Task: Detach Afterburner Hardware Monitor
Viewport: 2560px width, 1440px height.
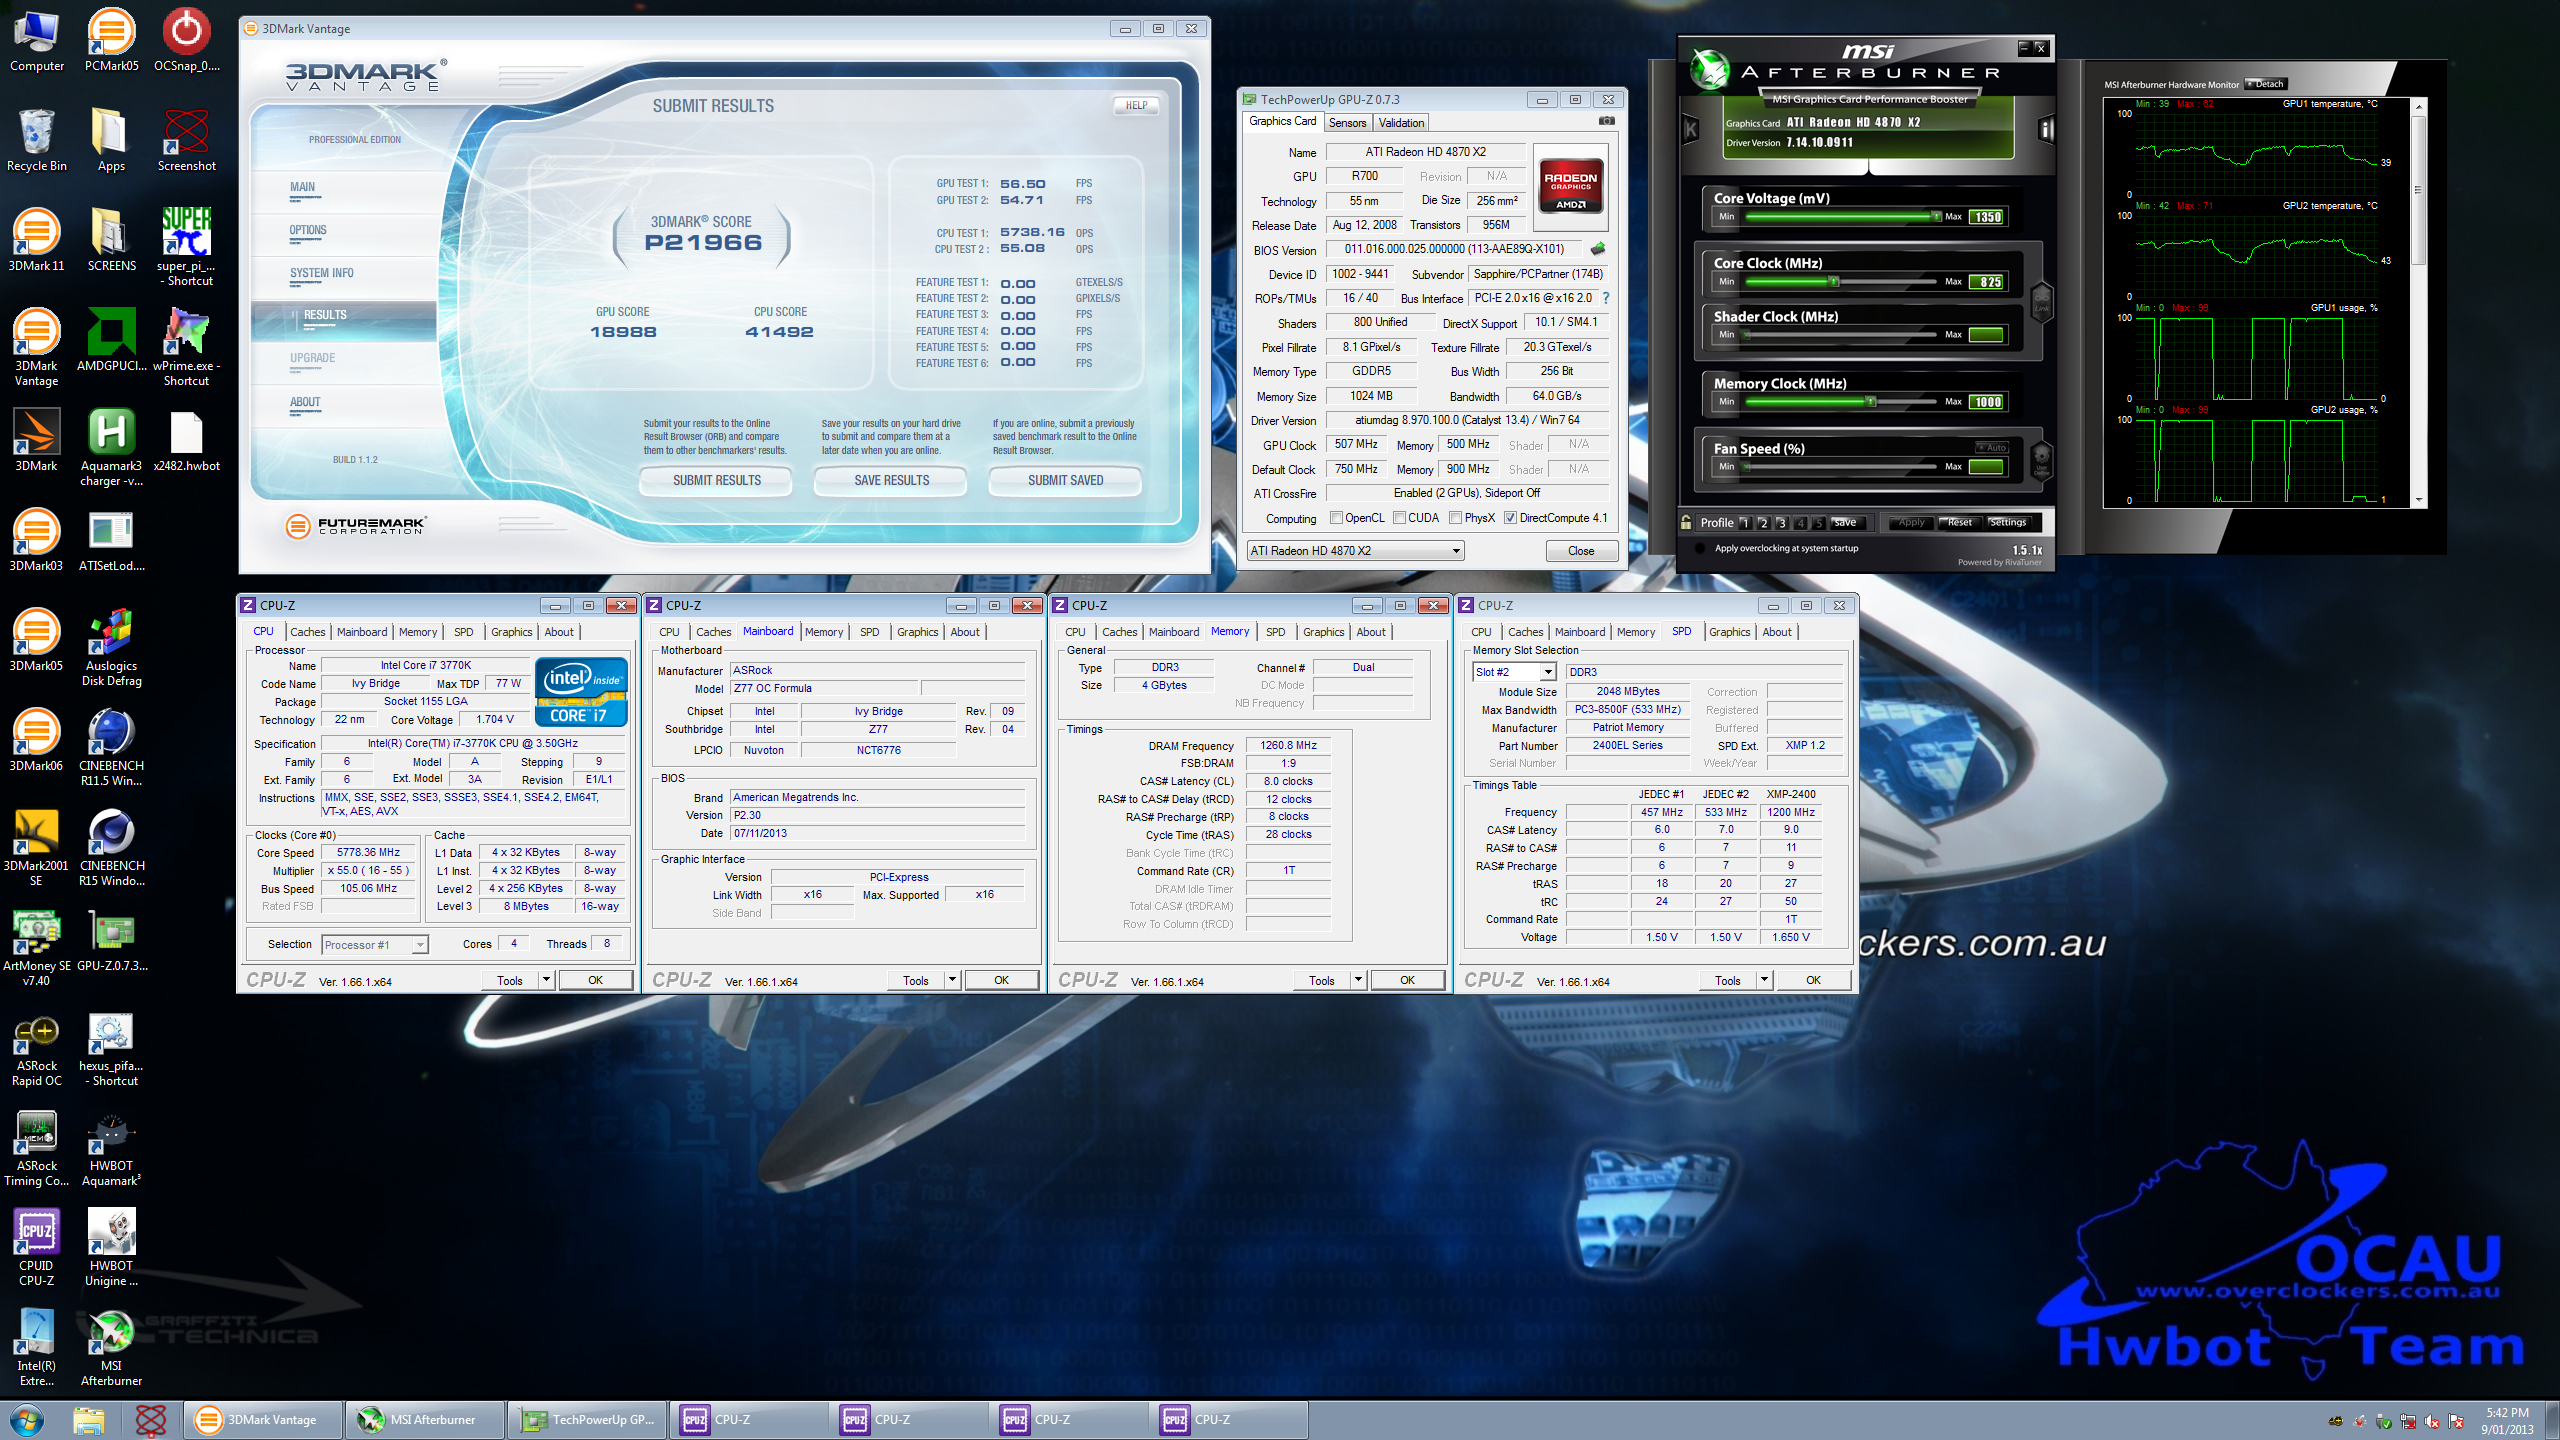Action: coord(2266,84)
